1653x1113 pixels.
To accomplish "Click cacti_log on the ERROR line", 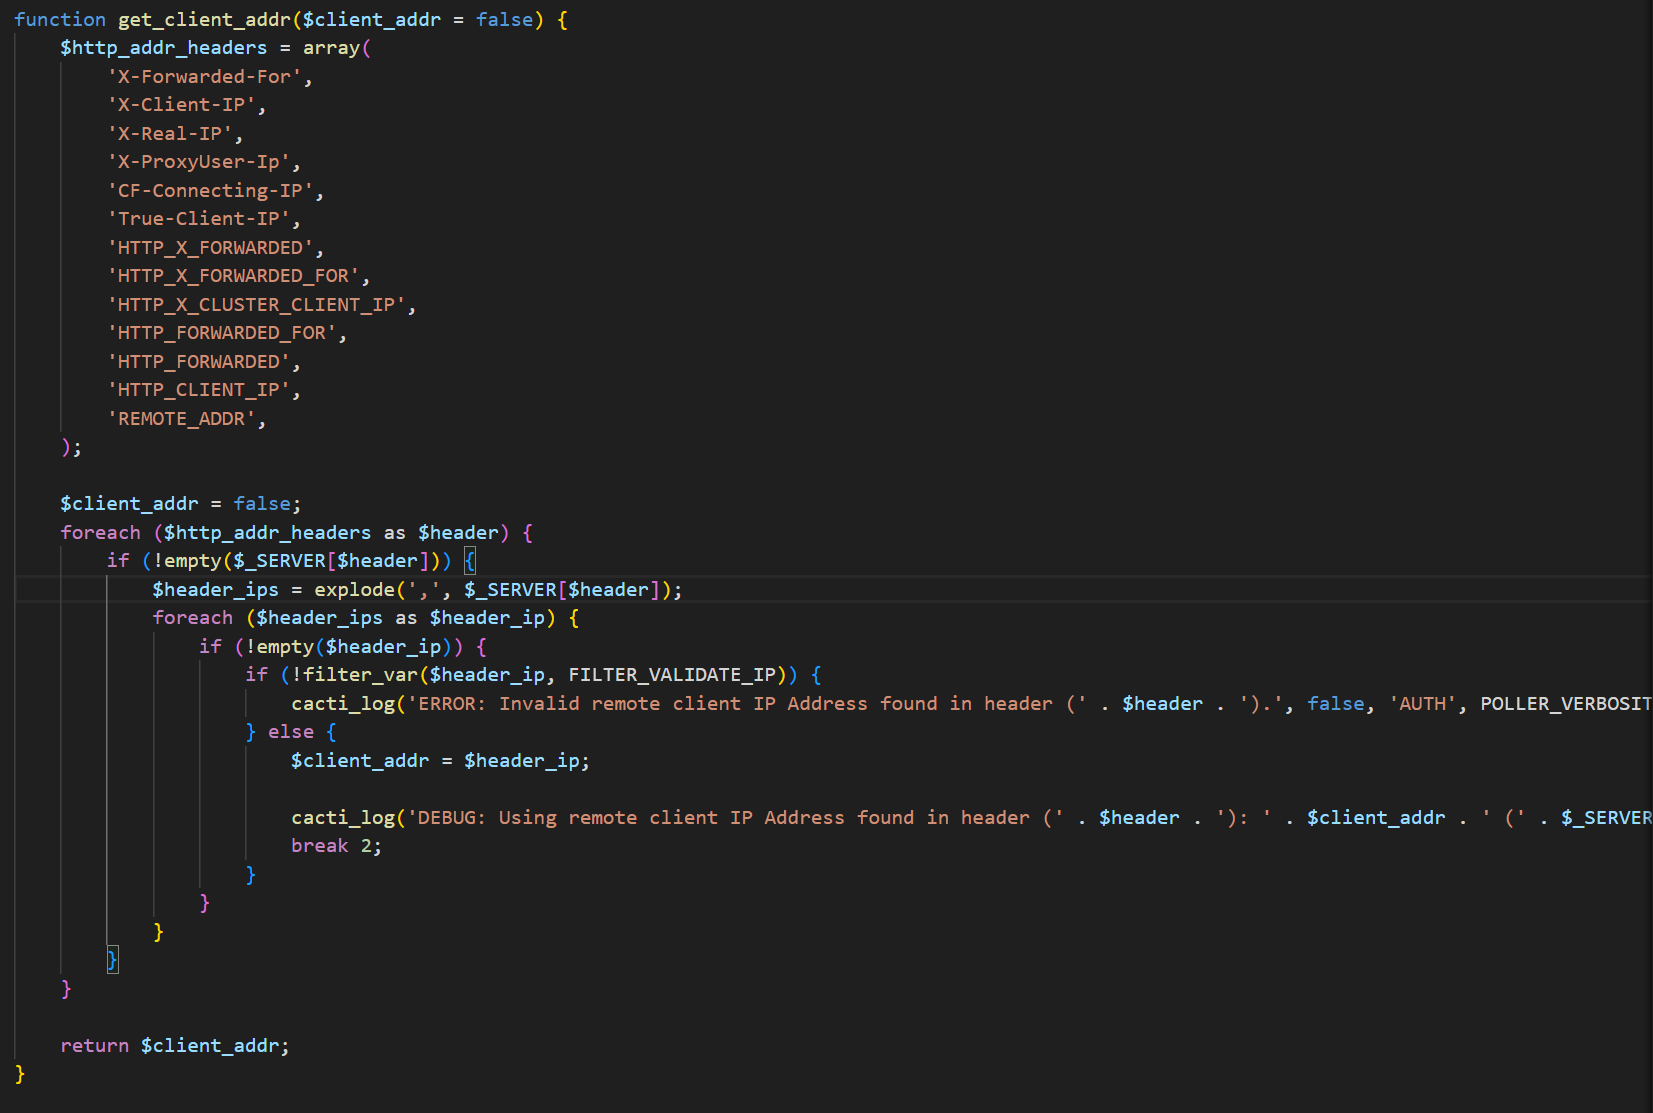I will (x=343, y=704).
